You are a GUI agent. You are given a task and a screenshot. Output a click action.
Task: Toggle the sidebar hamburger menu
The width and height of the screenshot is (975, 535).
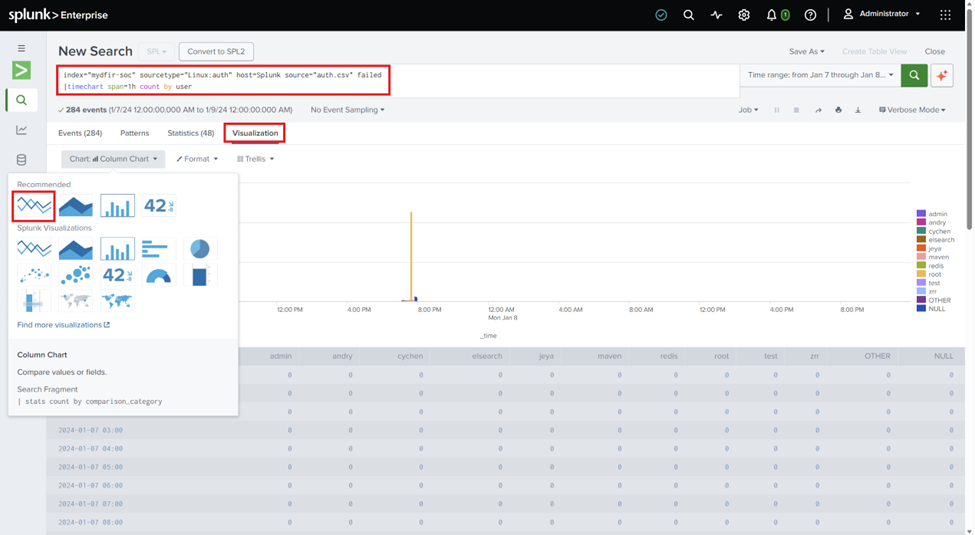pos(21,48)
